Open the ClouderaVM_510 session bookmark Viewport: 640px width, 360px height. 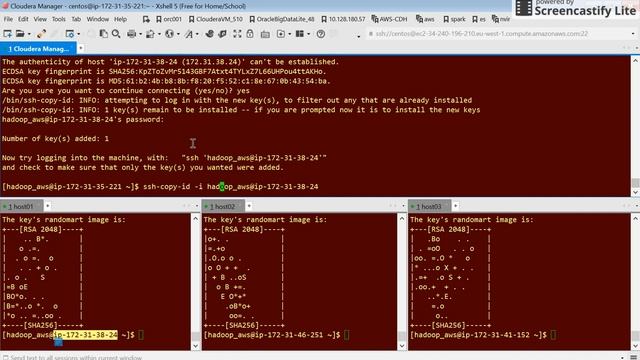216,19
